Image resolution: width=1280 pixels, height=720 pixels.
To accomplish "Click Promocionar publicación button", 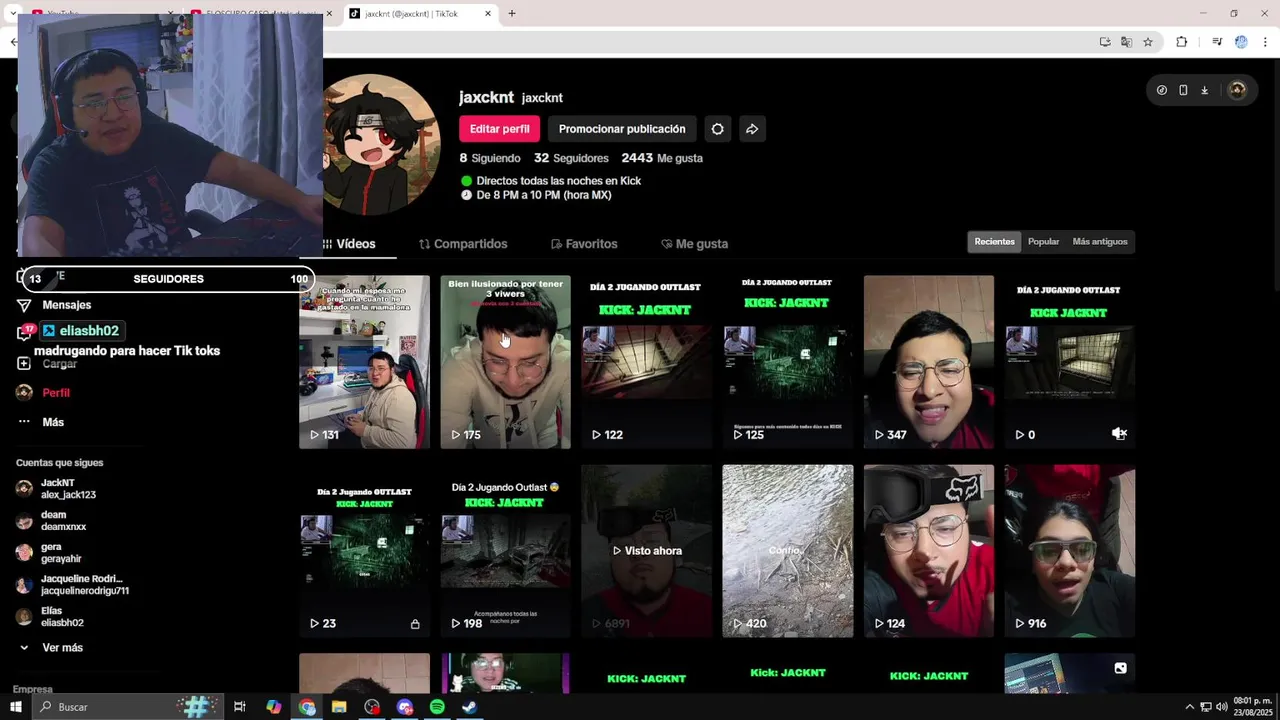I will point(622,129).
